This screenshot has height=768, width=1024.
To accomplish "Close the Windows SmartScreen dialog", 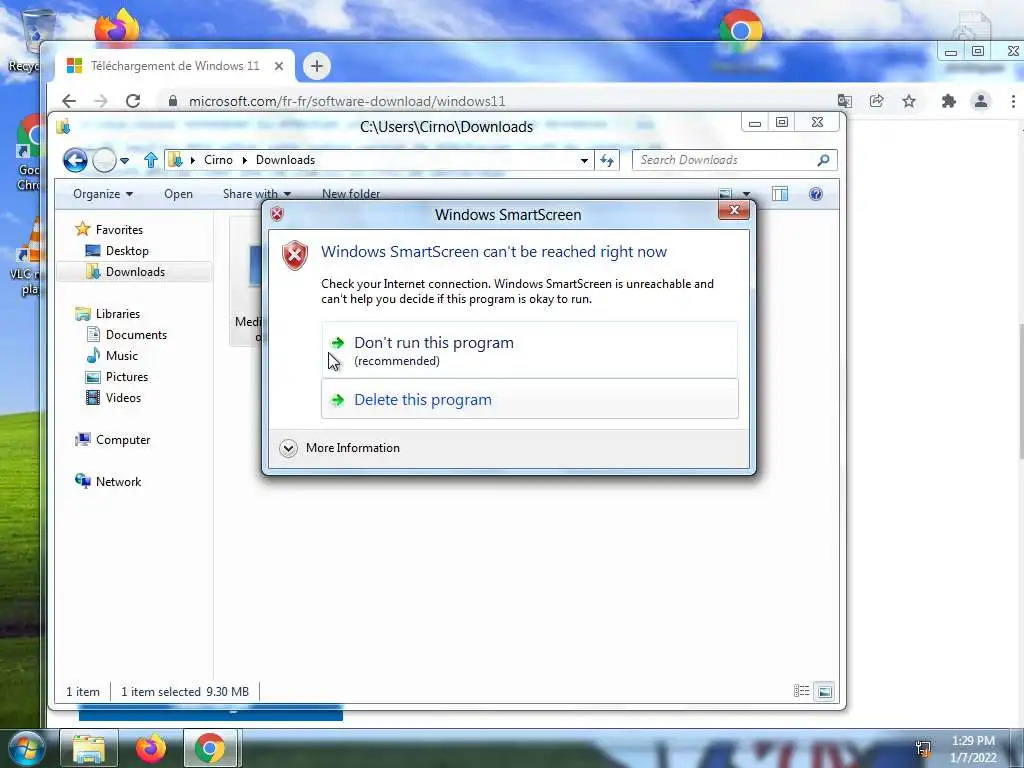I will point(734,210).
